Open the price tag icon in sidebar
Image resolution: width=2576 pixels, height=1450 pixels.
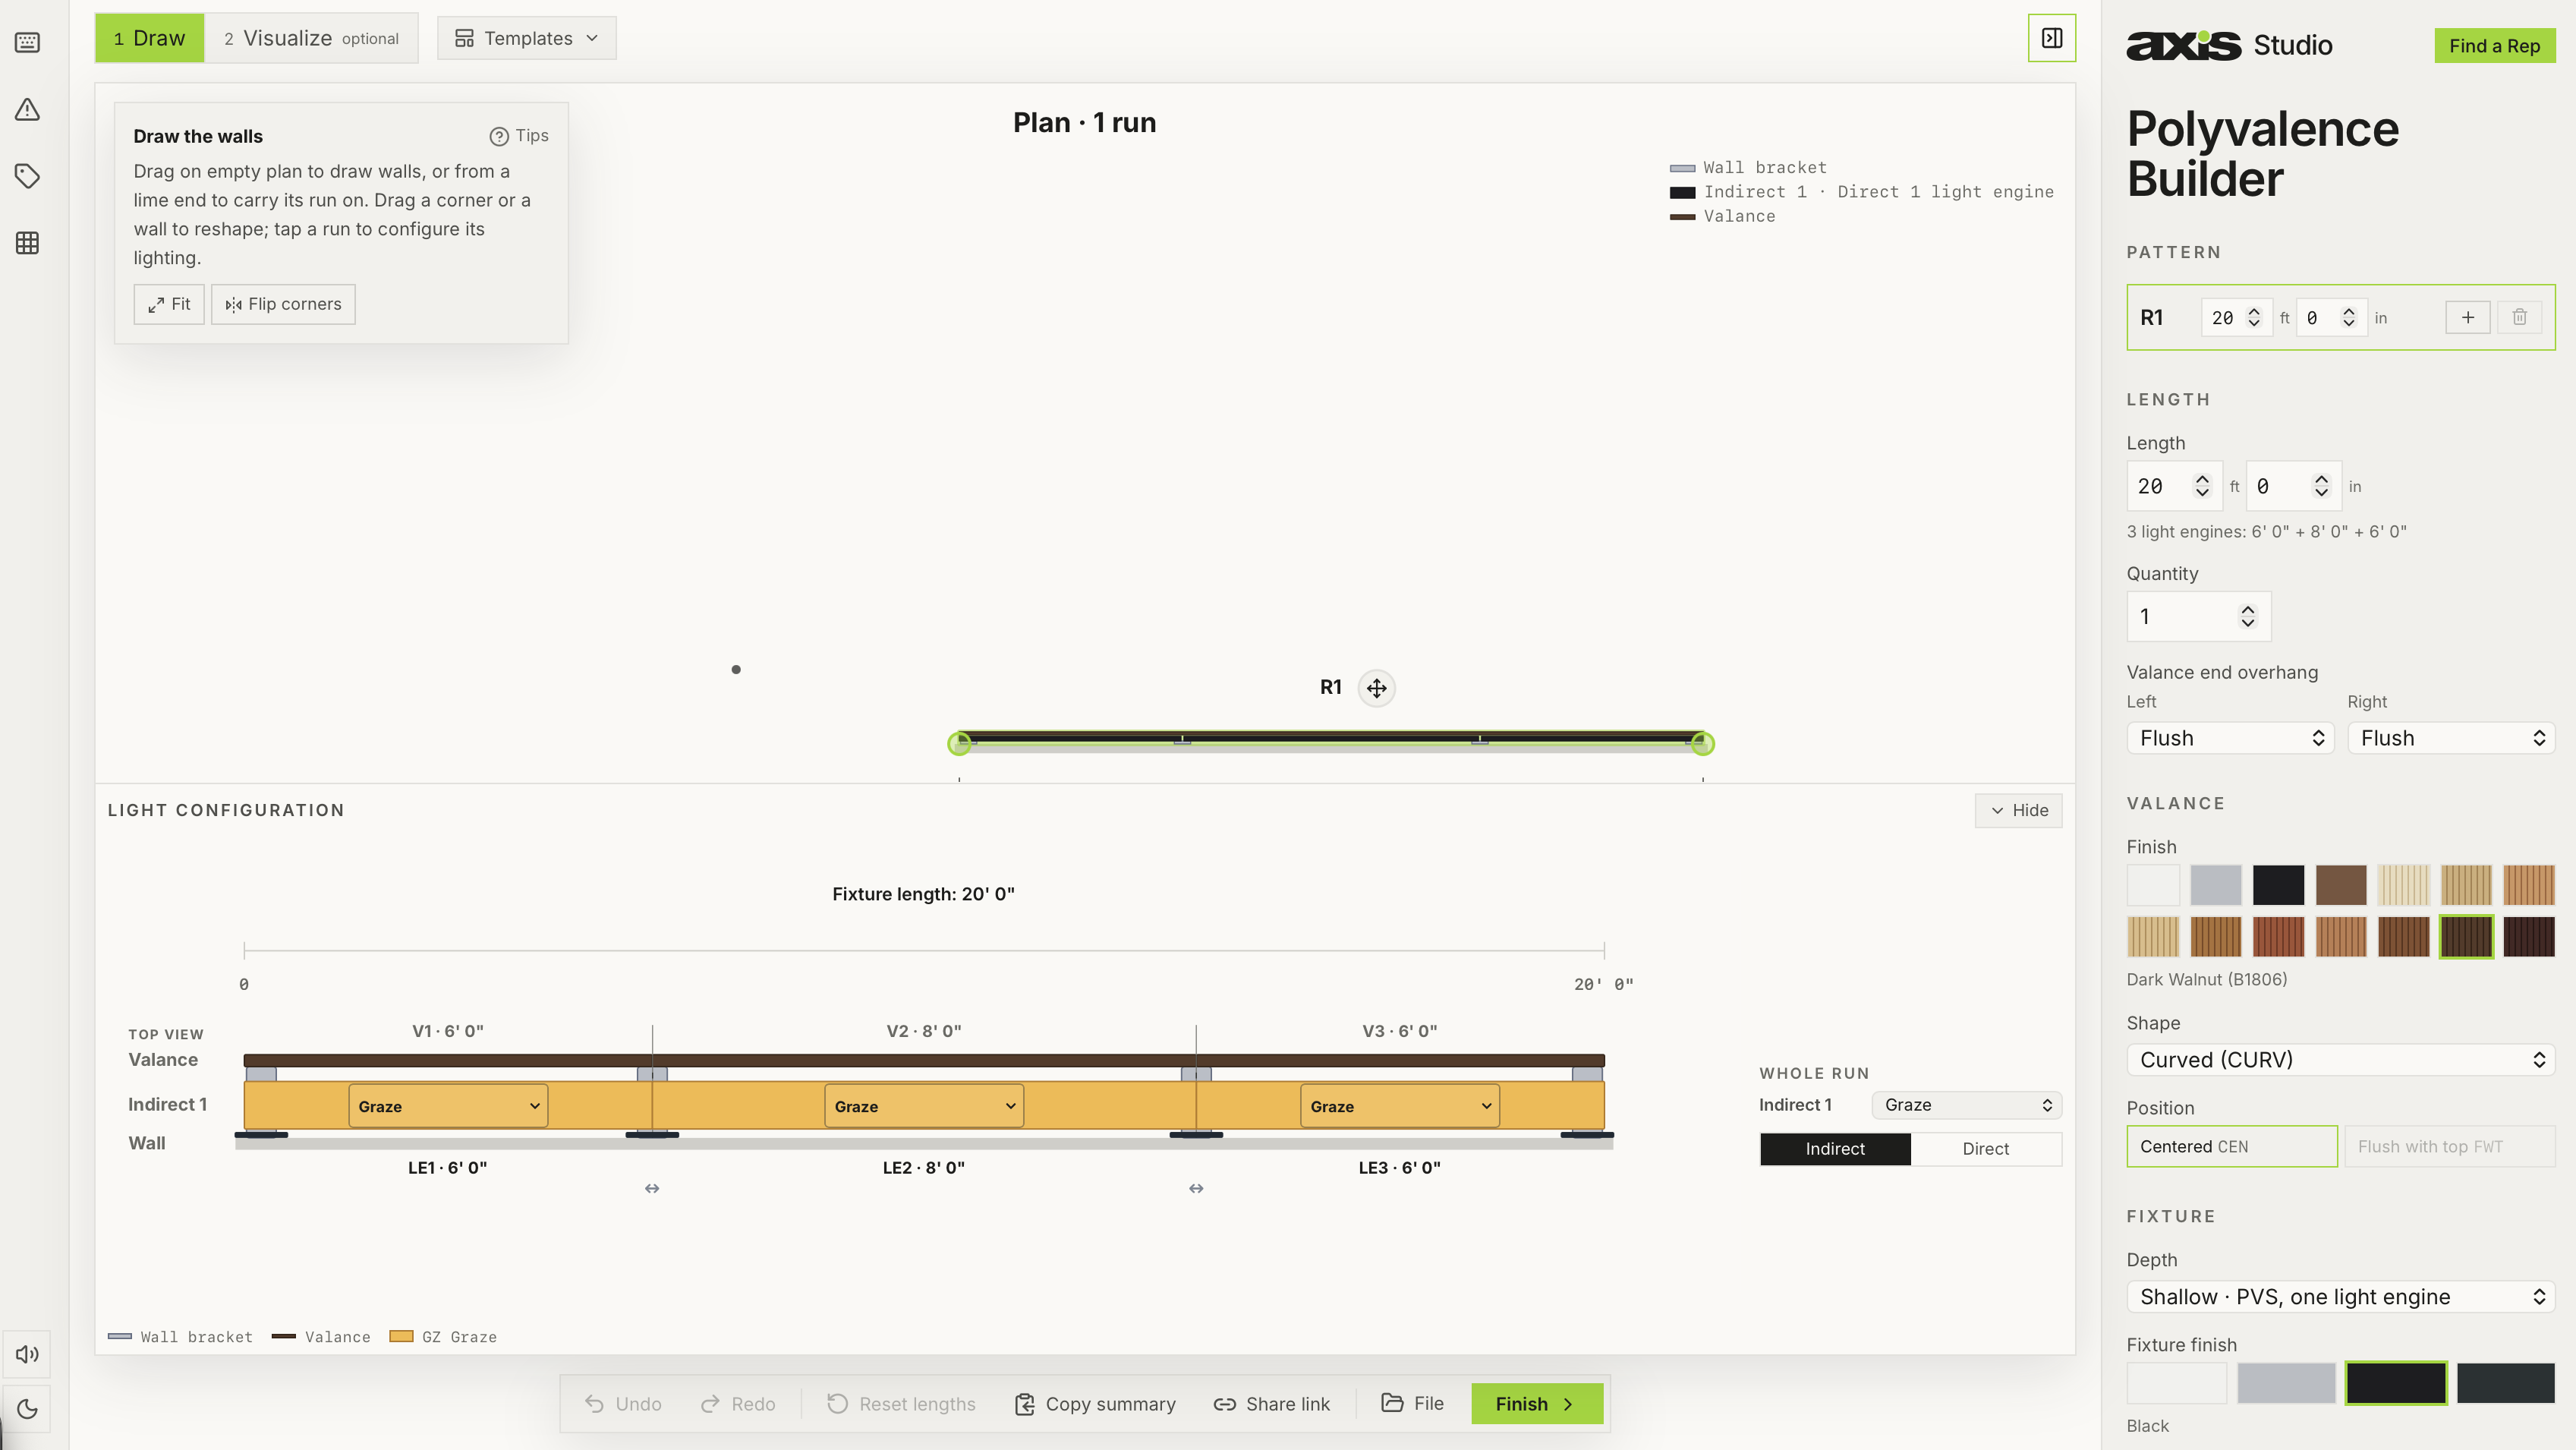[27, 176]
